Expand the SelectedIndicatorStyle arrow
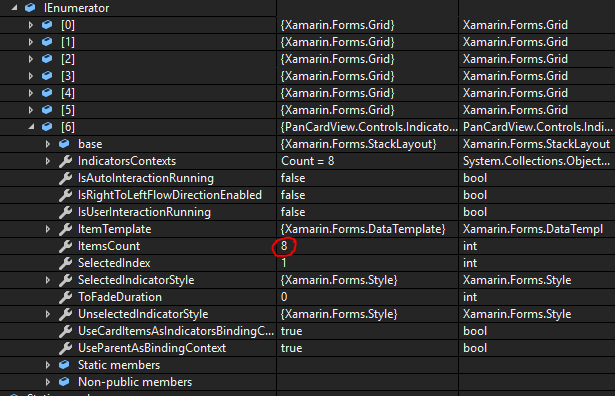This screenshot has width=615, height=396. tap(47, 280)
